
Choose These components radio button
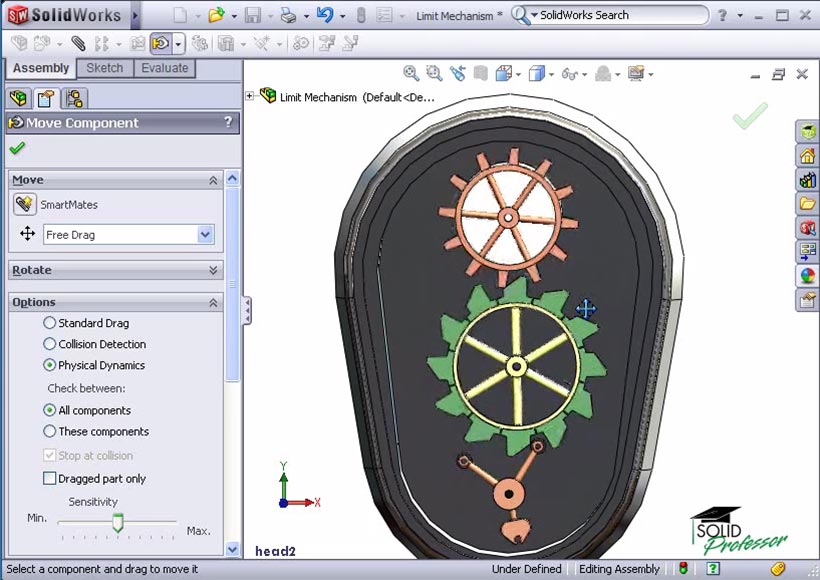(x=50, y=432)
